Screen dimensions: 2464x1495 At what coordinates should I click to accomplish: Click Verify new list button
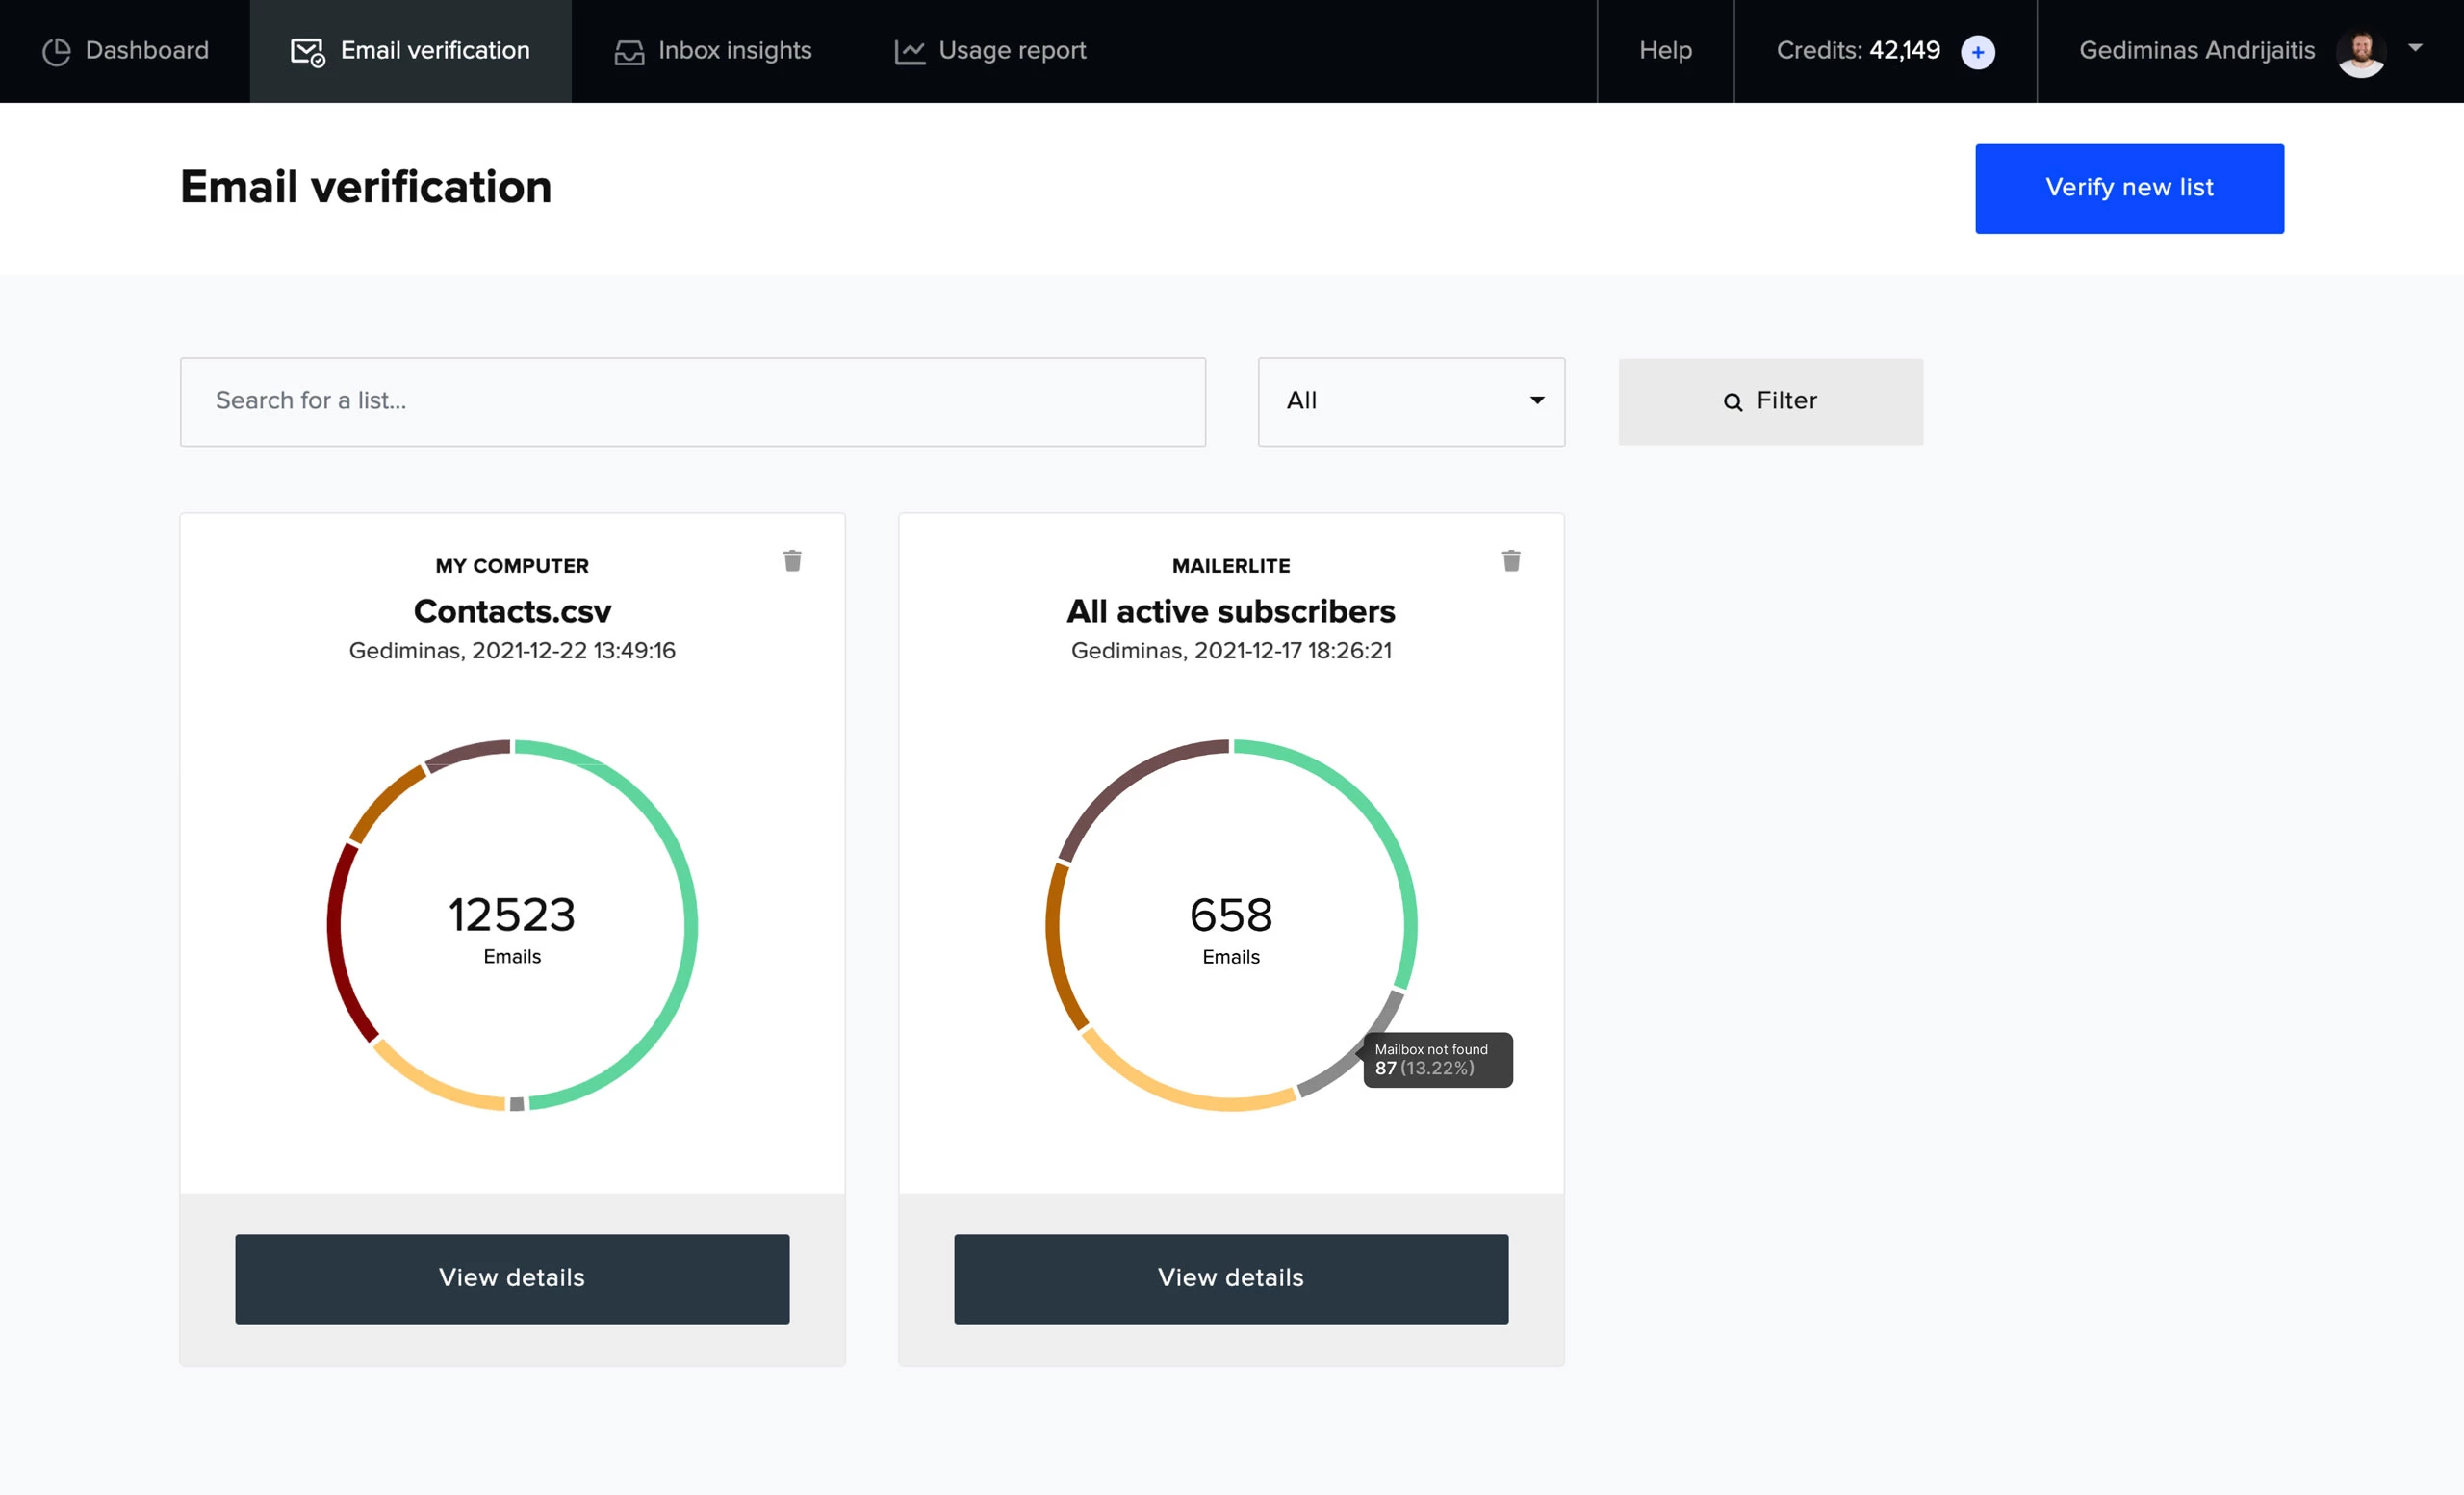pos(2130,189)
